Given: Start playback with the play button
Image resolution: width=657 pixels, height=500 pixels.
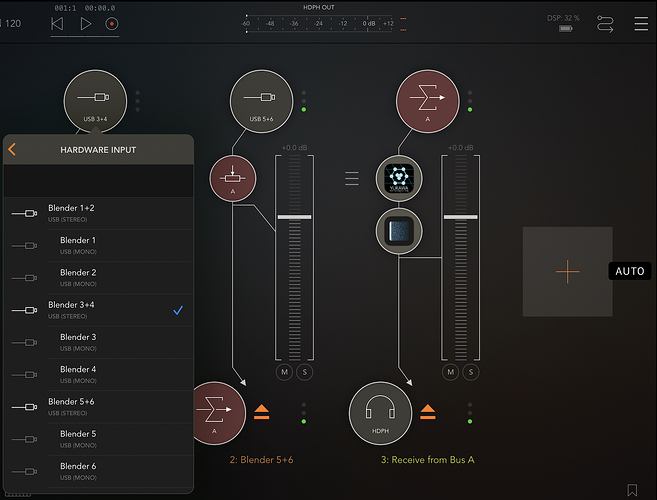Looking at the screenshot, I should coord(85,24).
